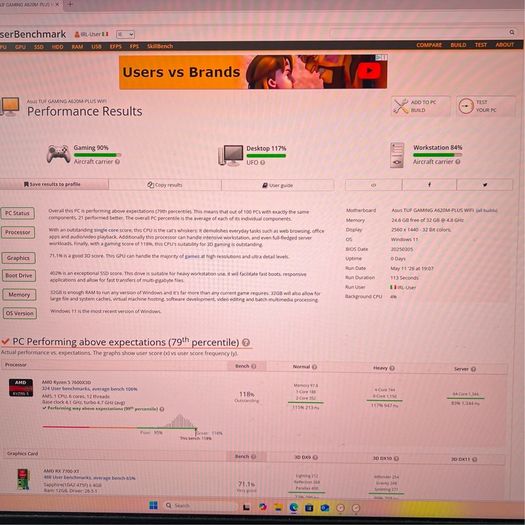Click the Users vs Brands video banner
Viewport: 525px width, 525px height.
click(x=253, y=72)
